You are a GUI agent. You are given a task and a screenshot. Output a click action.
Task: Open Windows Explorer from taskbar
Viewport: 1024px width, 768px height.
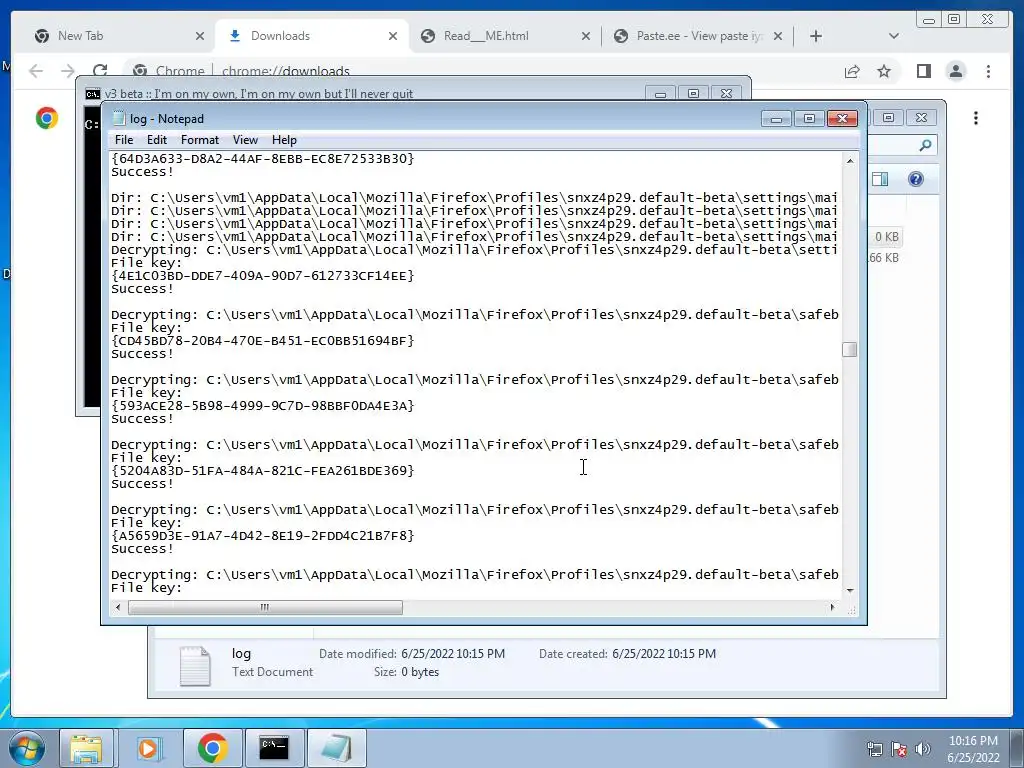pos(86,748)
